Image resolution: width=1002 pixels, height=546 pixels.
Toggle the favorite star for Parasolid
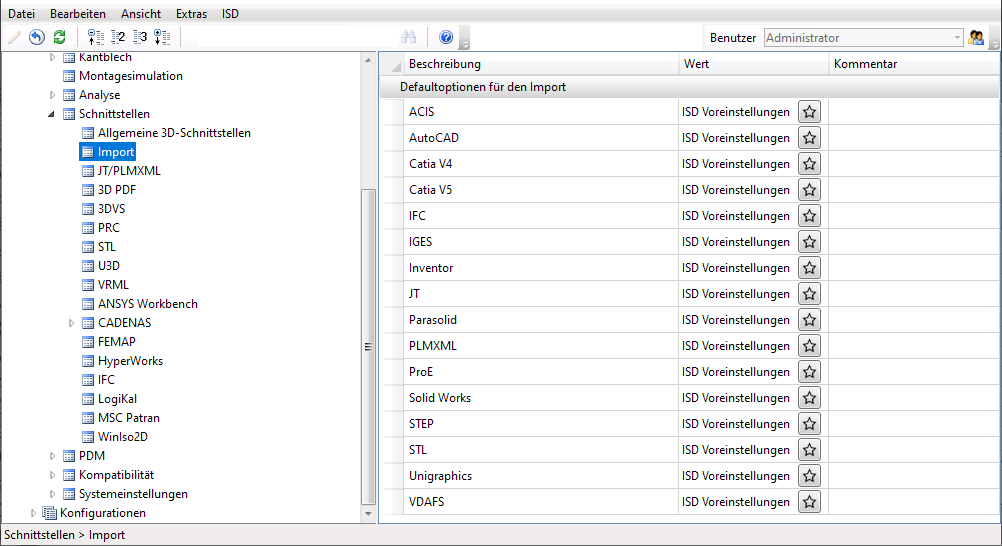click(810, 320)
